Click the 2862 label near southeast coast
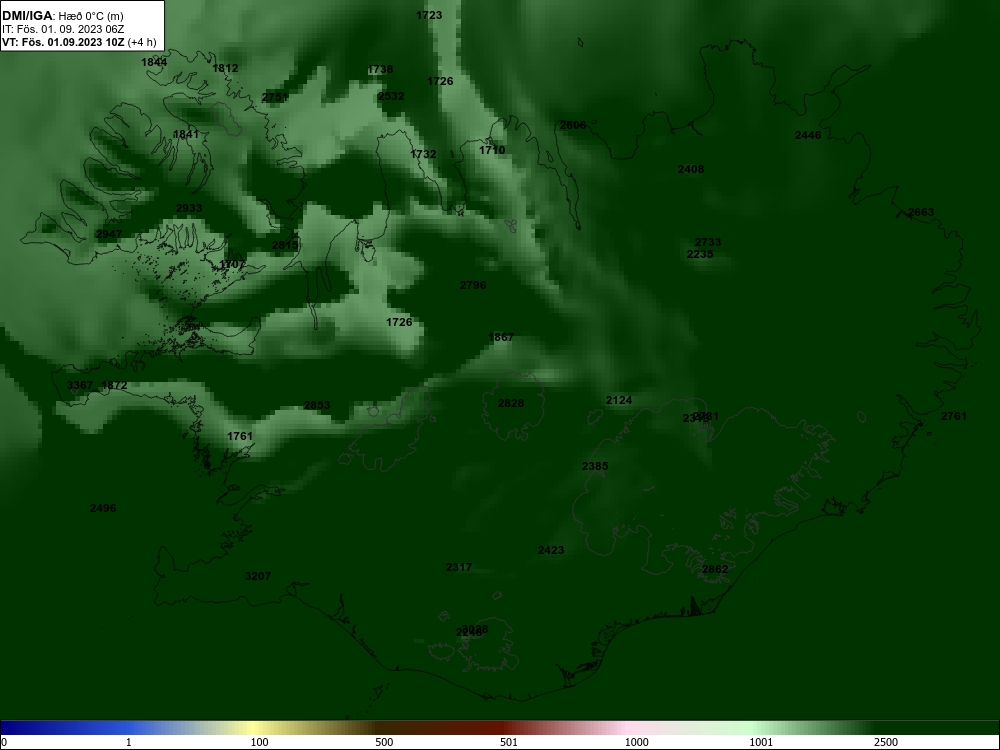 point(715,570)
